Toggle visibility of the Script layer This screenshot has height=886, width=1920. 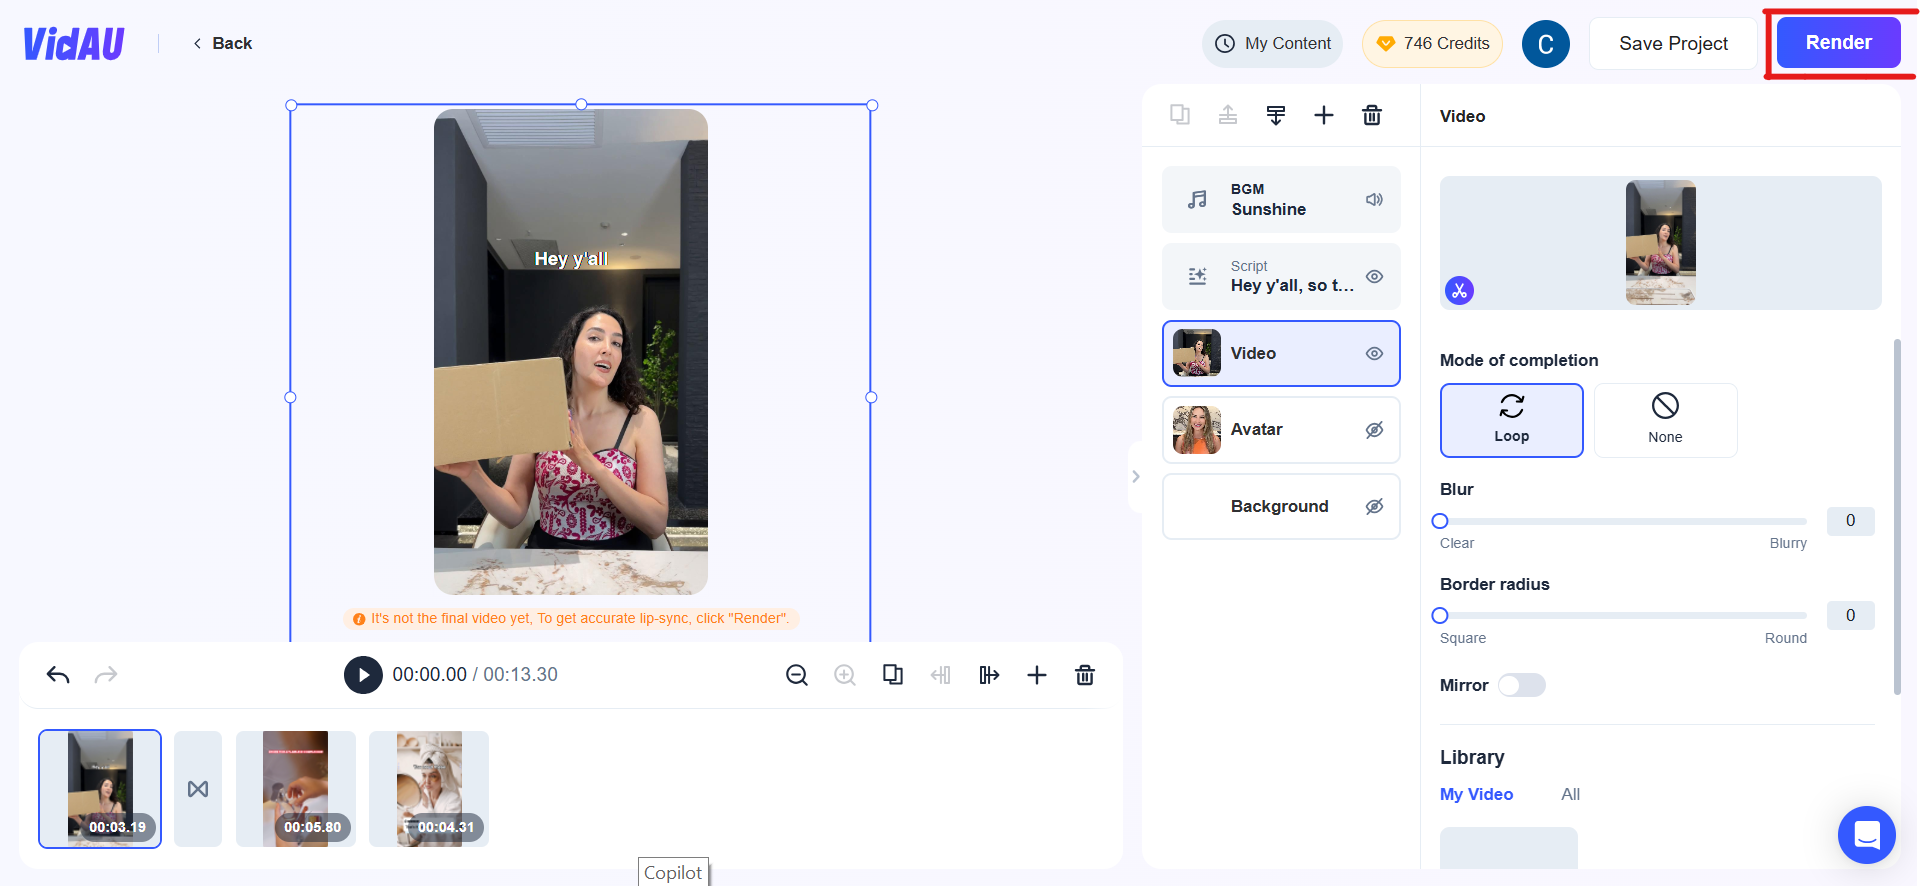tap(1375, 277)
